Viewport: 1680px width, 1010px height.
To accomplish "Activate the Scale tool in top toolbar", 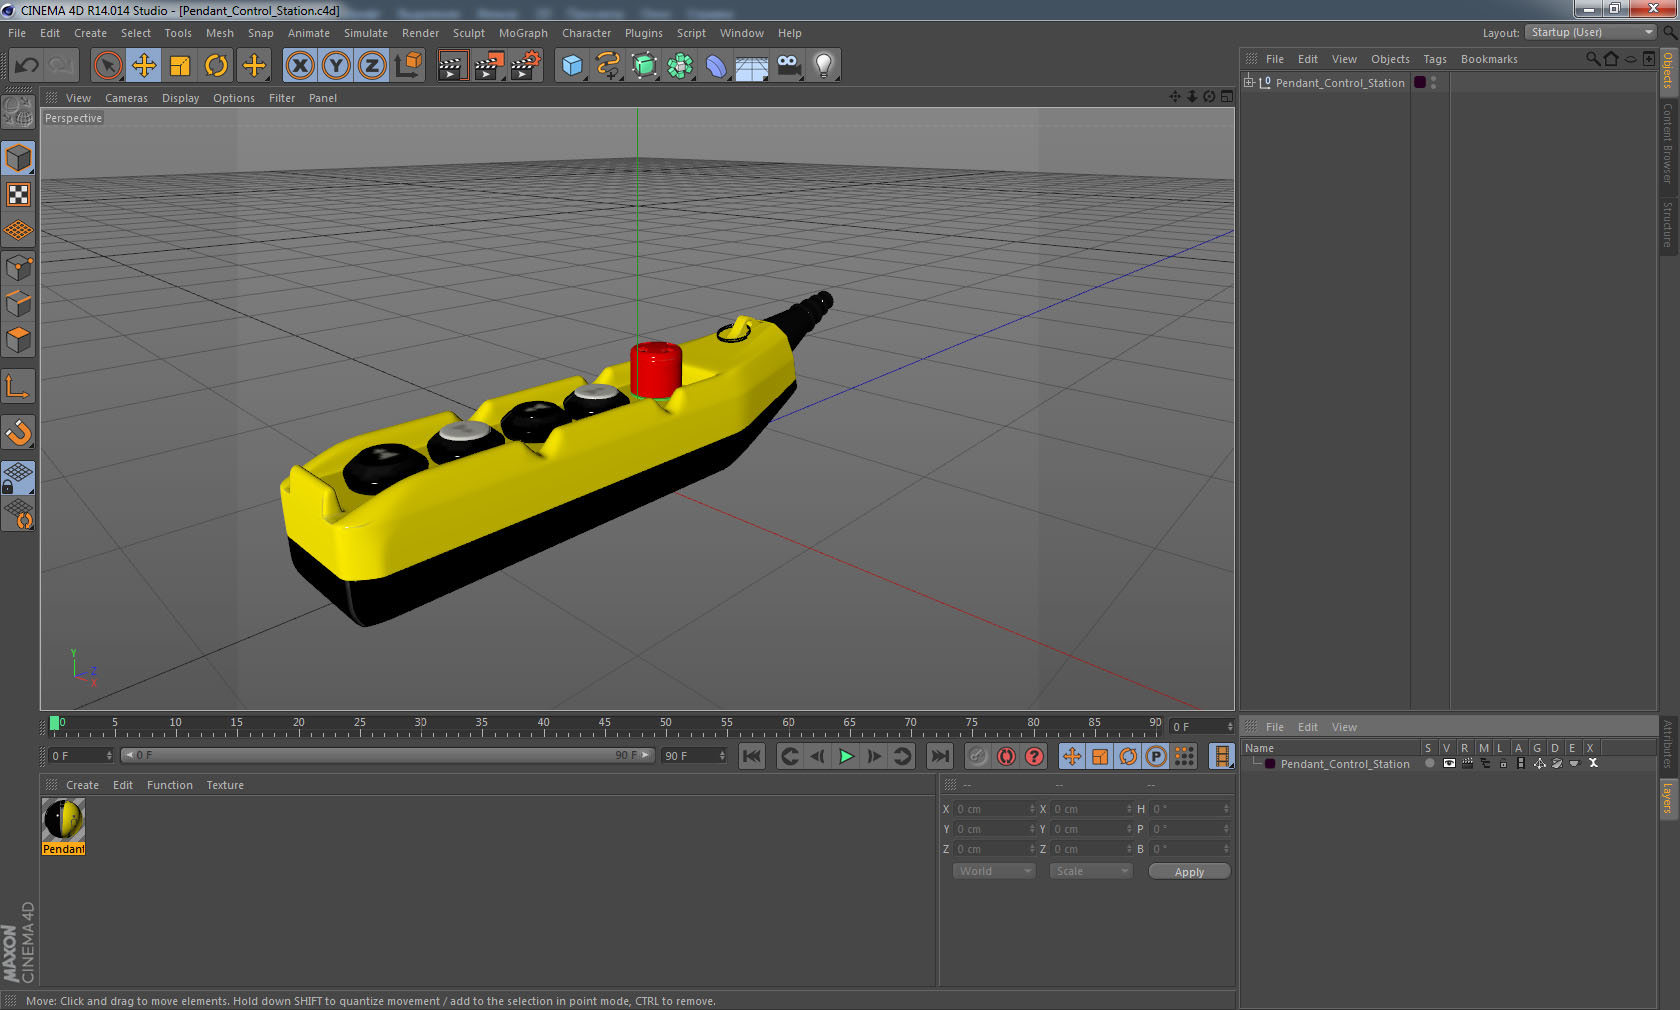I will 180,66.
